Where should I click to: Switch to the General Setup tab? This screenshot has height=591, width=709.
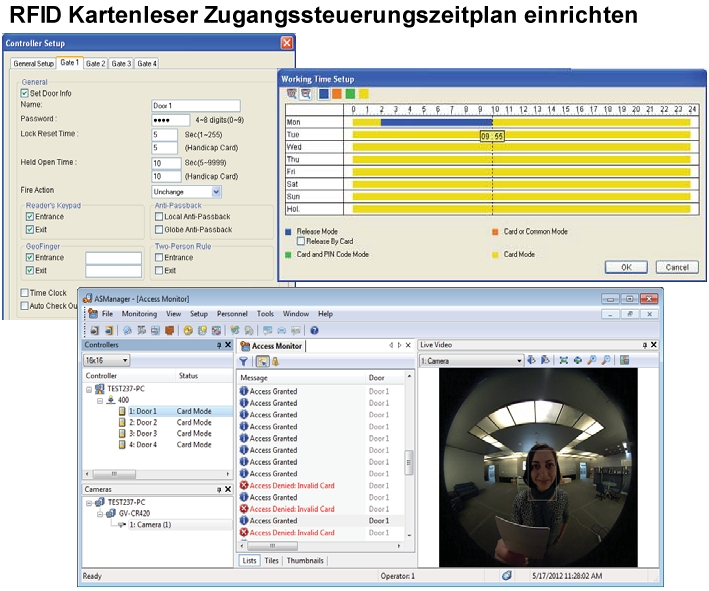pos(33,64)
